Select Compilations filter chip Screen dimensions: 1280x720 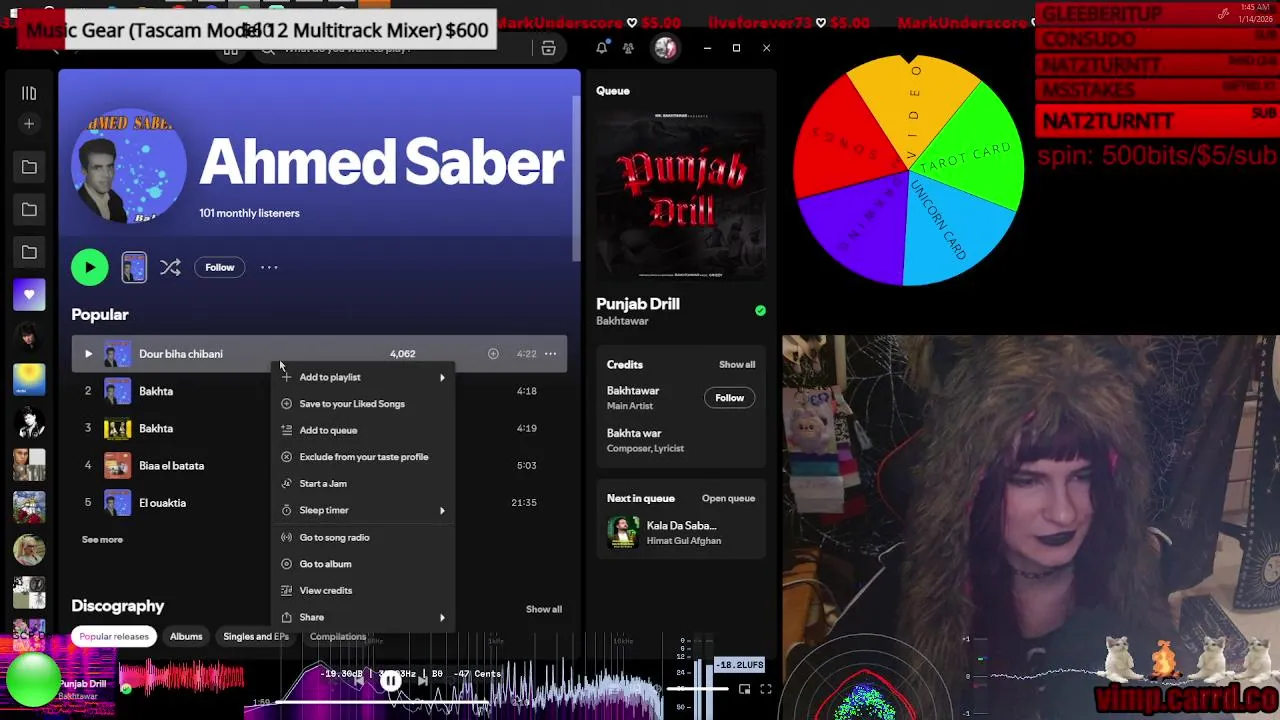(338, 636)
